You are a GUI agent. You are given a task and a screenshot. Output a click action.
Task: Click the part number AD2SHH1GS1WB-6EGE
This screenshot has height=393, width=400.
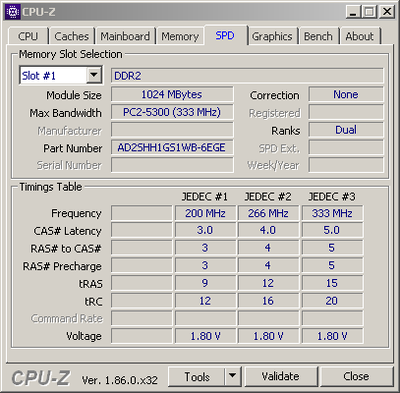click(172, 147)
